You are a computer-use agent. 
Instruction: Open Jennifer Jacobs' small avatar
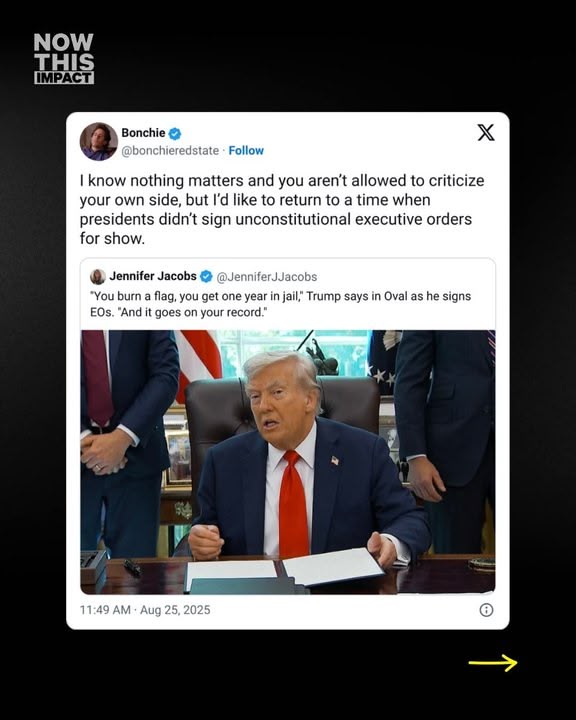97,277
